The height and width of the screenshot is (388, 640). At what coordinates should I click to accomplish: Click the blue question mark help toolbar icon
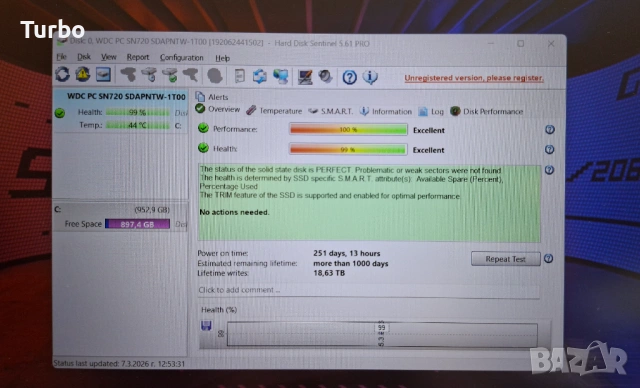[x=349, y=77]
